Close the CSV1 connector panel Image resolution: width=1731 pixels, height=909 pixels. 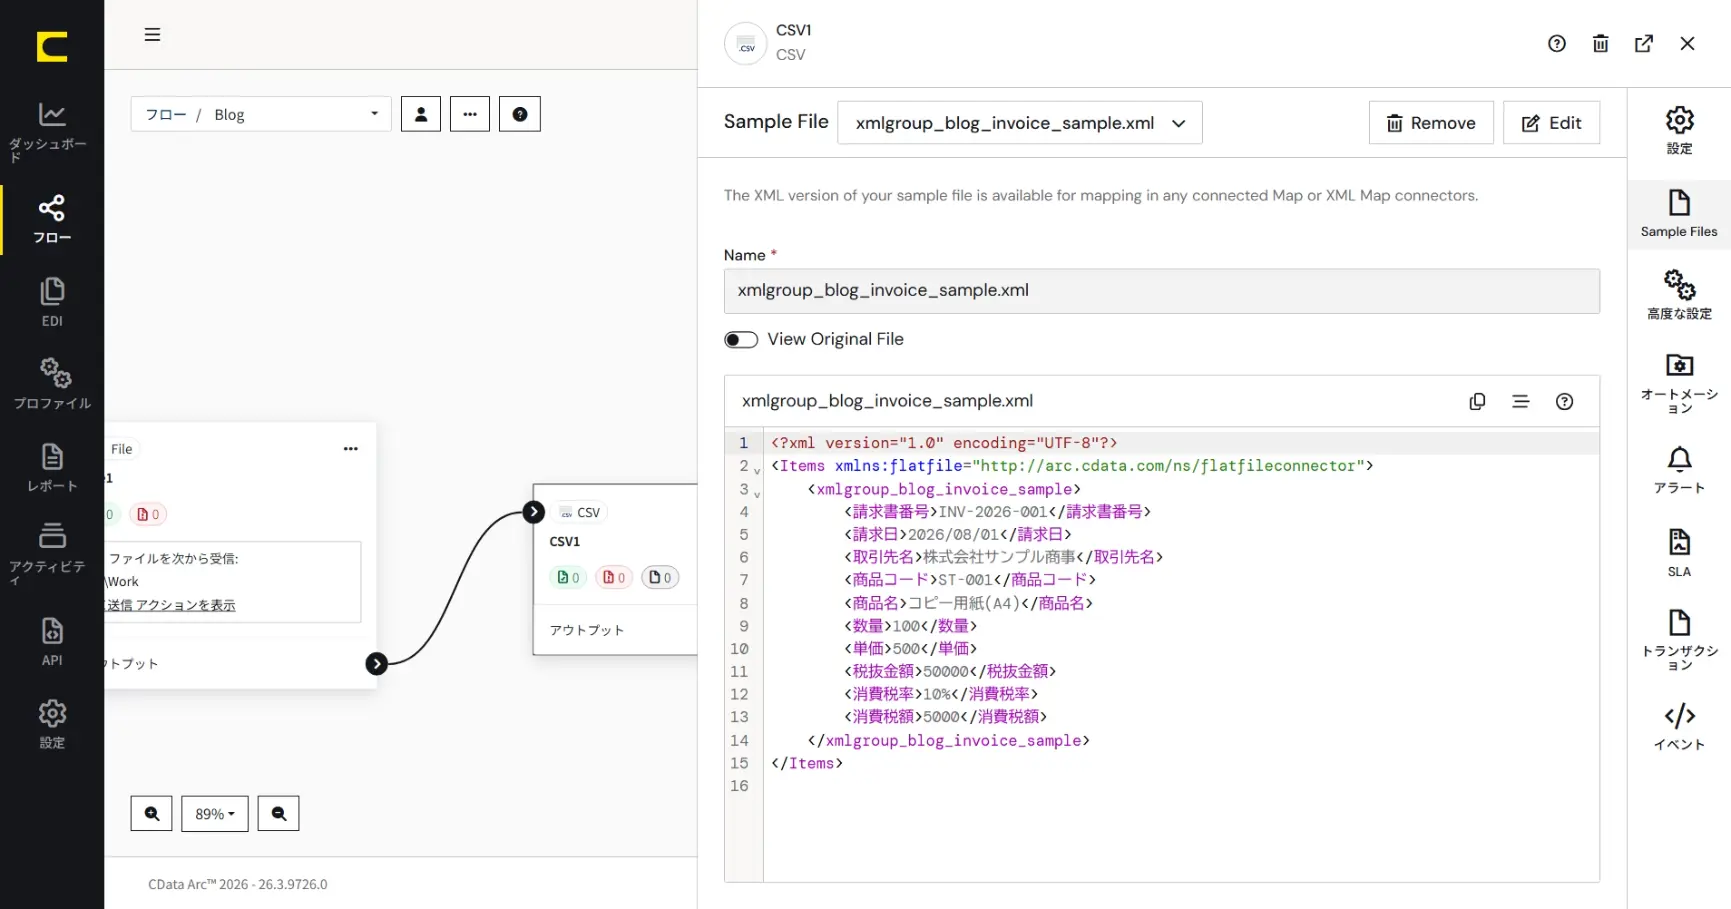coord(1688,43)
